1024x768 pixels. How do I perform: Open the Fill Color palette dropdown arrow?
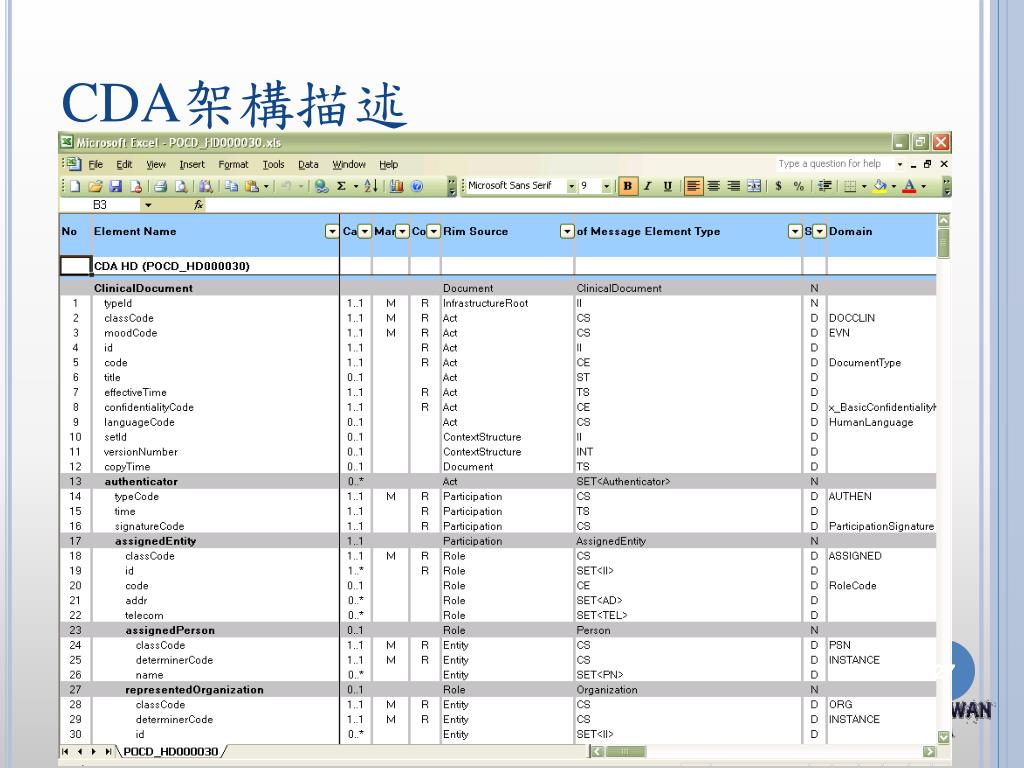893,186
